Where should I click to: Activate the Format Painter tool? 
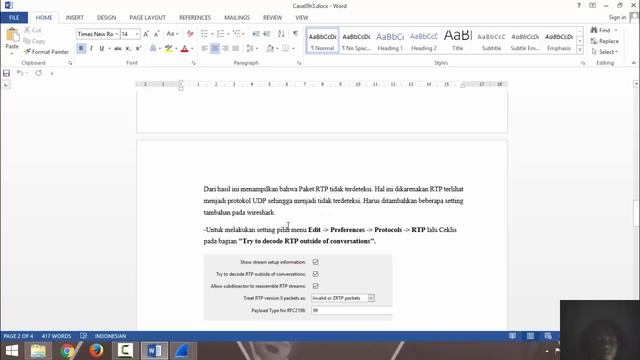point(46,52)
